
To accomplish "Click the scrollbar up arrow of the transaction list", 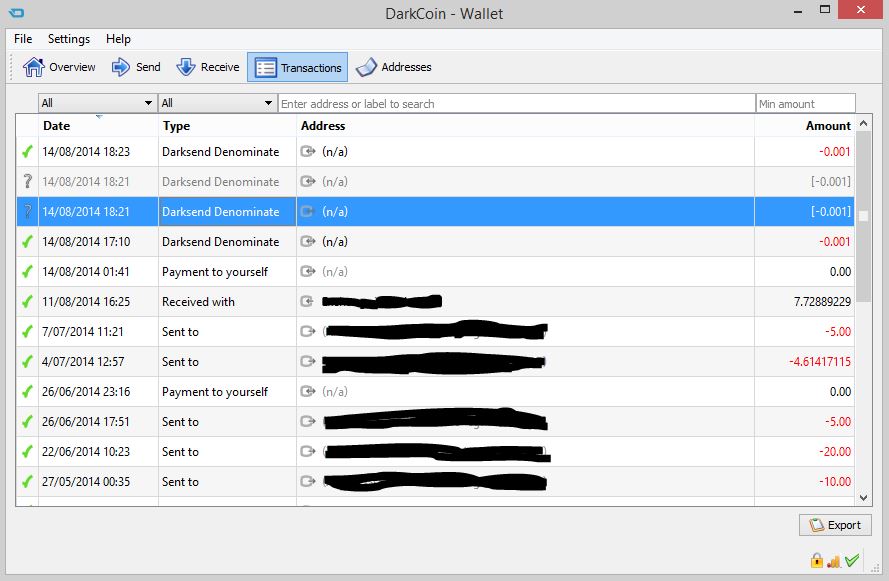I will click(863, 124).
